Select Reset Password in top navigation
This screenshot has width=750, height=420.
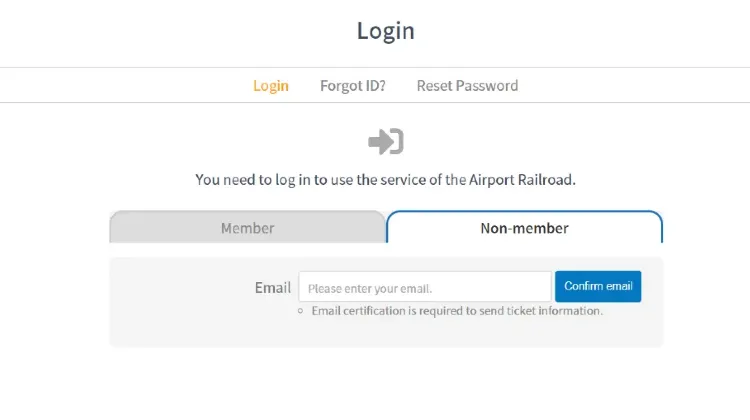pyautogui.click(x=467, y=86)
